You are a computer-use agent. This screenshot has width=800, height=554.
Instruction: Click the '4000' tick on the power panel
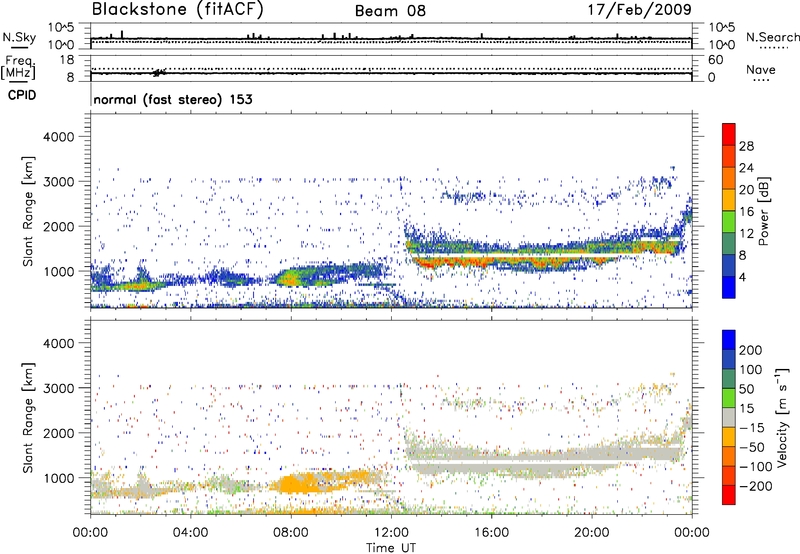pos(58,137)
